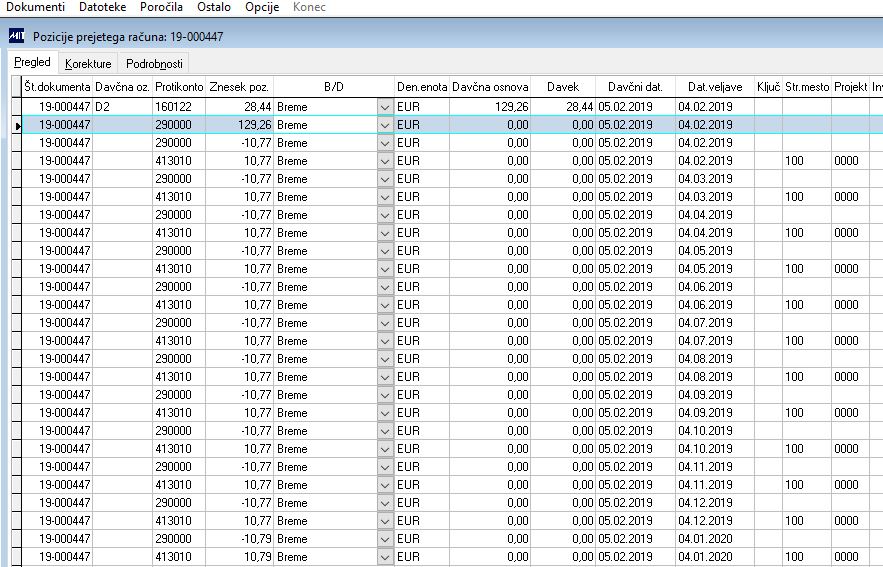The width and height of the screenshot is (883, 567).
Task: Sort by the Znesek poz. column header
Action: tap(239, 87)
